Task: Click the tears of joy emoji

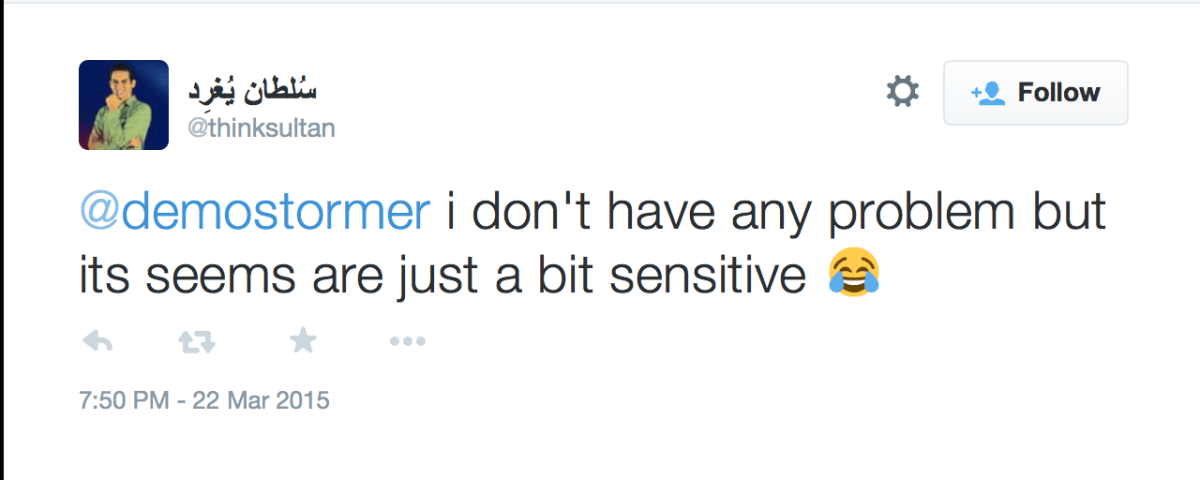Action: 853,274
